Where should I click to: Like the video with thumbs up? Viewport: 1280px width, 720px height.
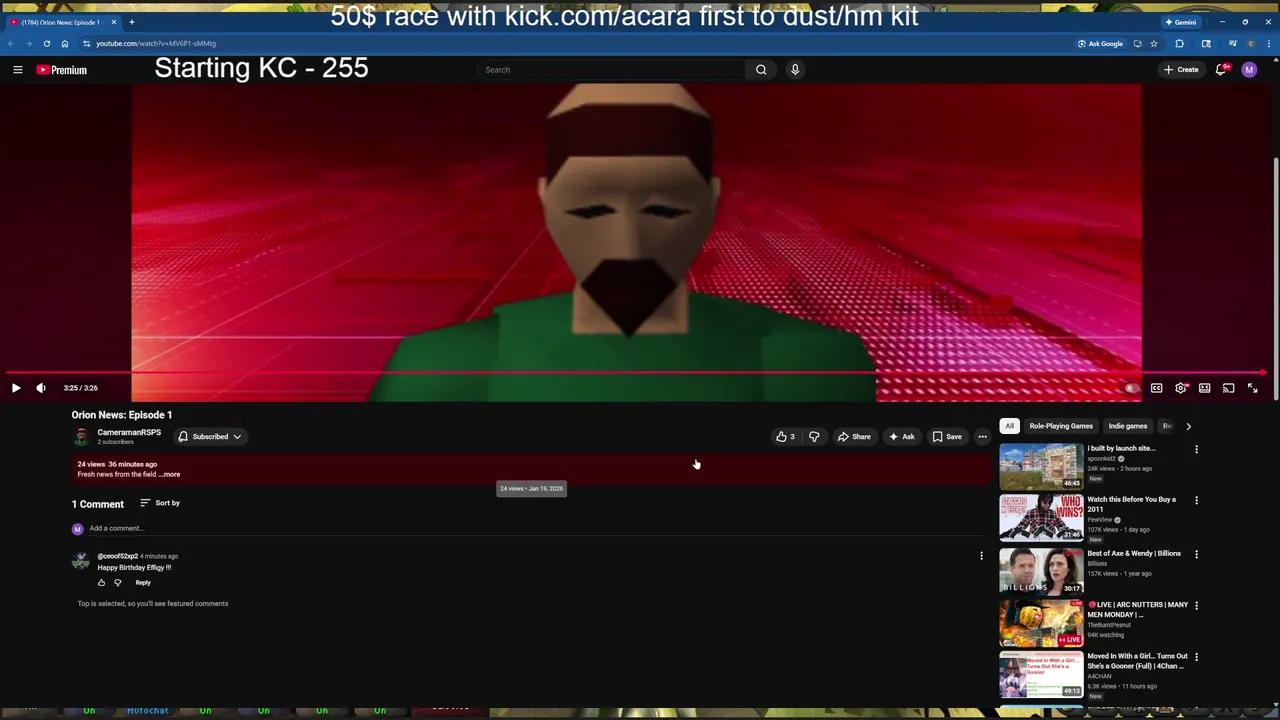[x=785, y=437]
